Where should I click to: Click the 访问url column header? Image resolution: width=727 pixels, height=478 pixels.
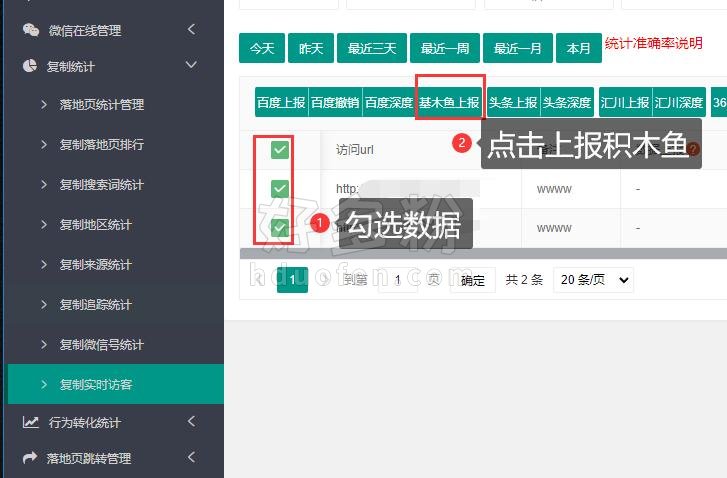tap(355, 150)
